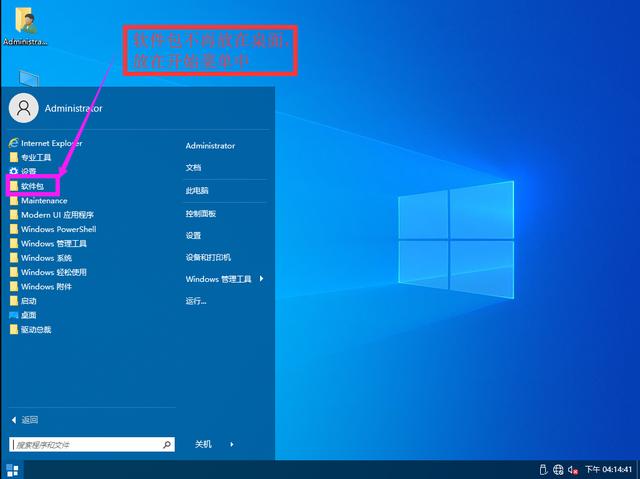The width and height of the screenshot is (640, 479).
Task: Click the Windows start button
Action: pyautogui.click(x=12, y=470)
